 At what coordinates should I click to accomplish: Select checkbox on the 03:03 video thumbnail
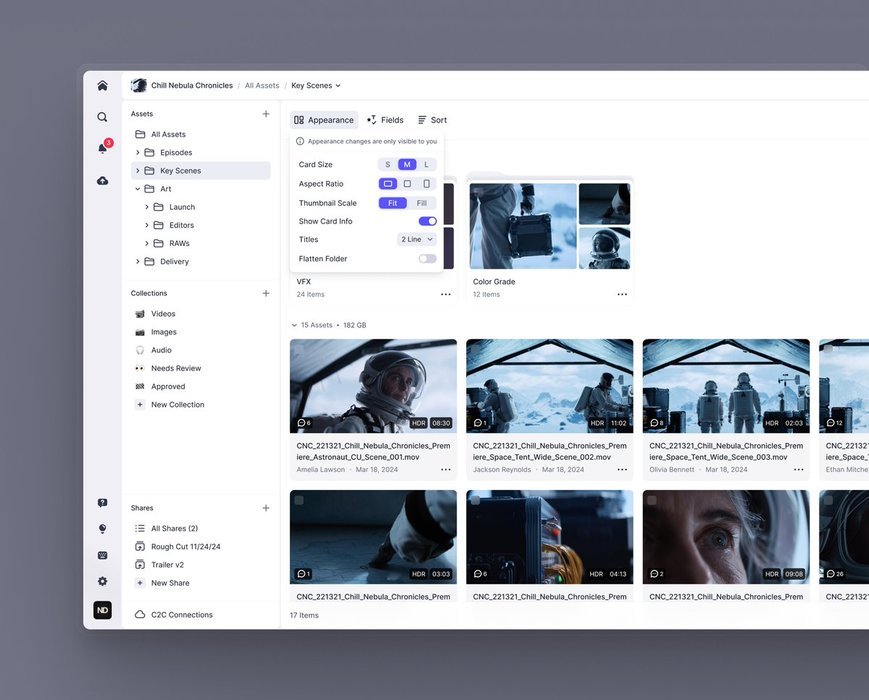pos(299,500)
